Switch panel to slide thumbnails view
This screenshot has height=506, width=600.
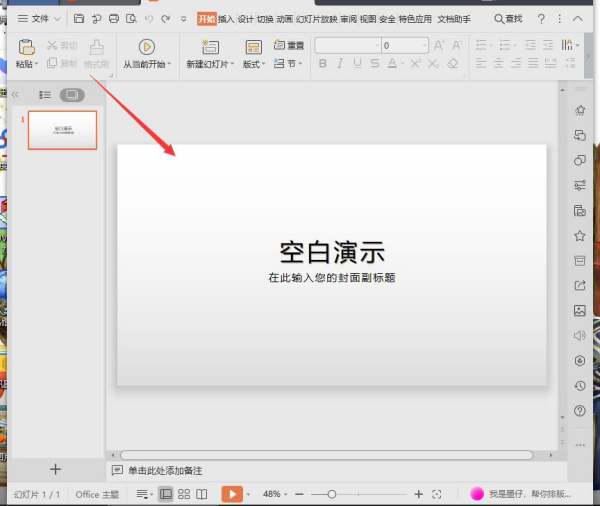coord(72,95)
